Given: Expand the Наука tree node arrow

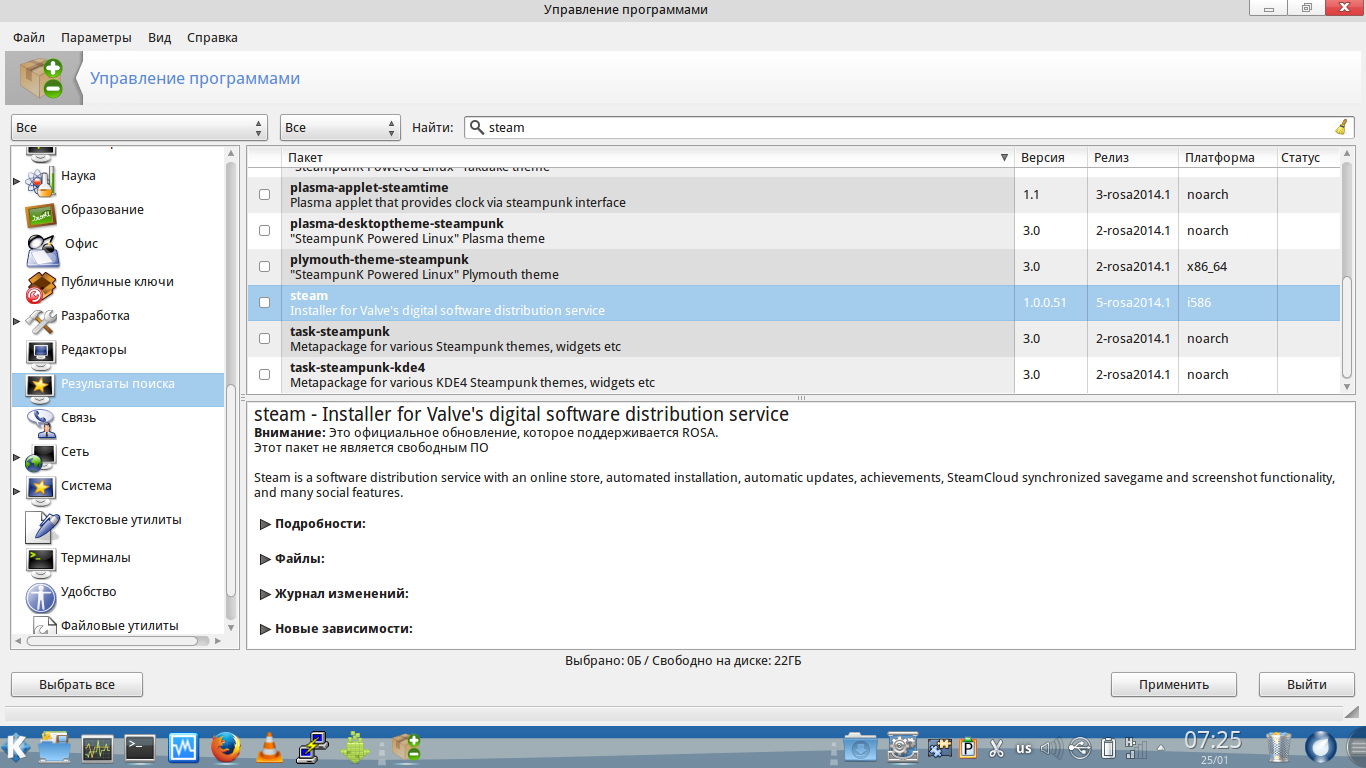Looking at the screenshot, I should point(16,180).
